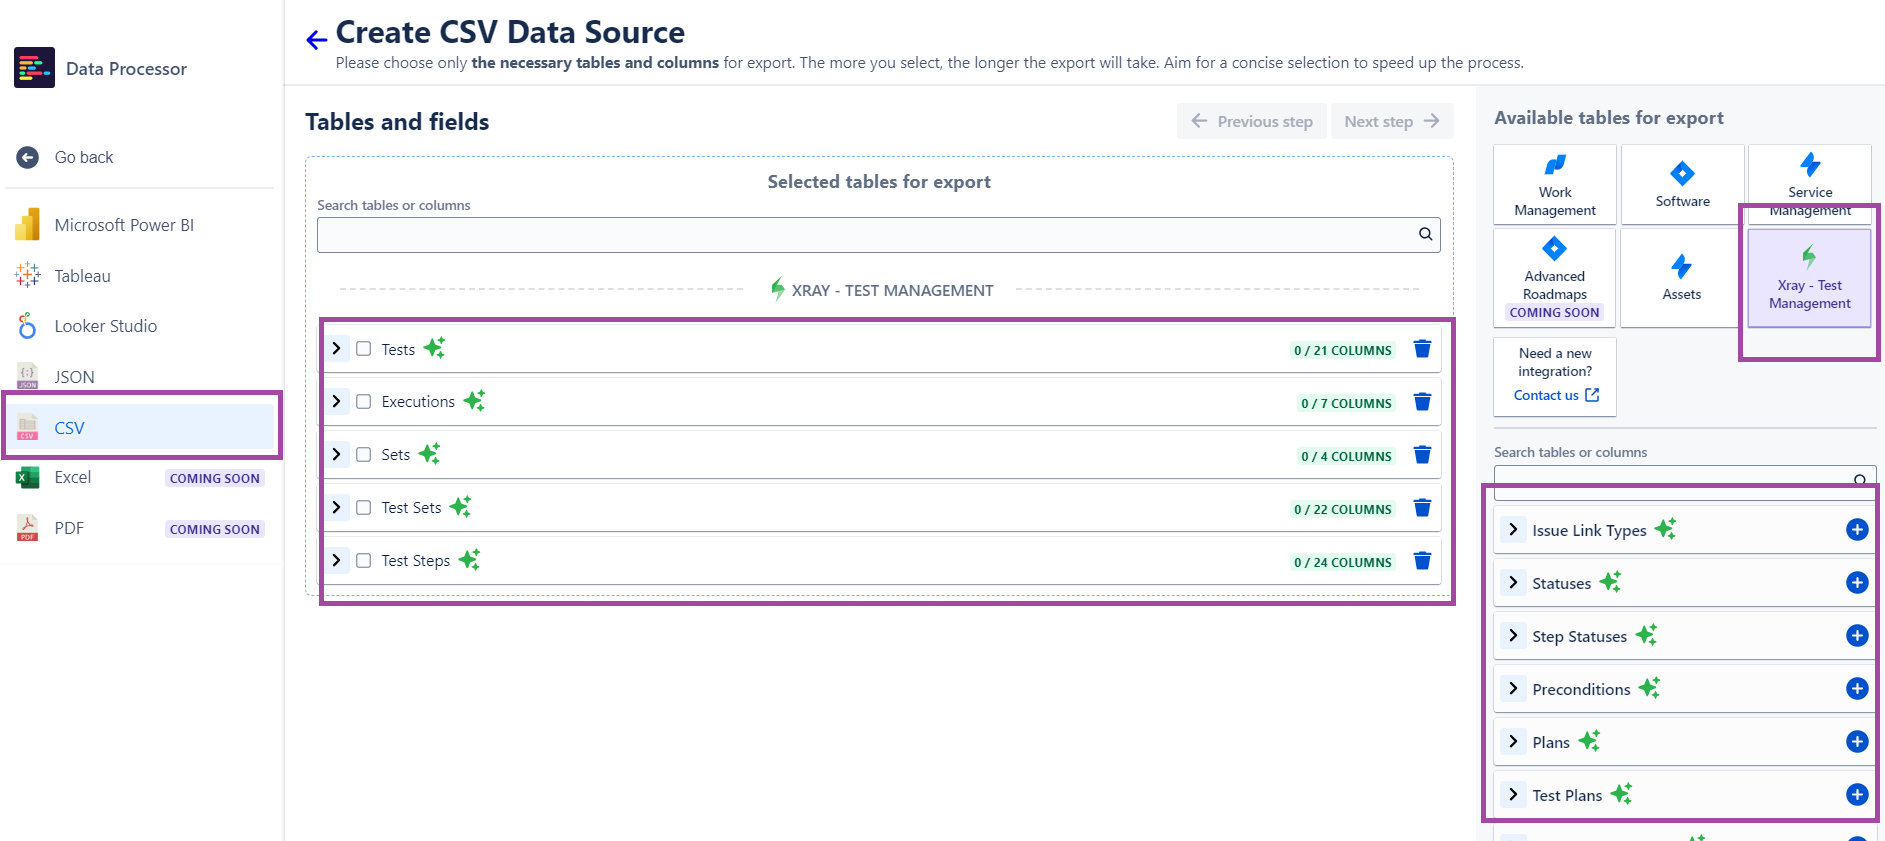
Task: Delete the Tests table with trash icon
Action: pos(1422,349)
